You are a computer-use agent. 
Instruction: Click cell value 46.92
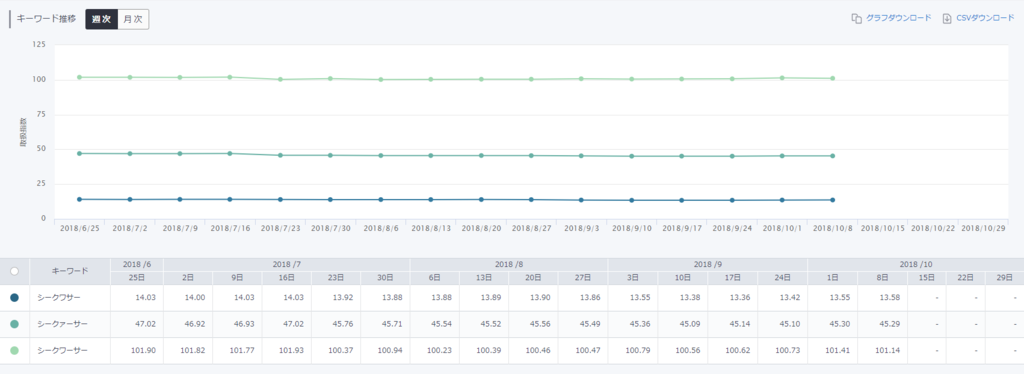pos(195,324)
